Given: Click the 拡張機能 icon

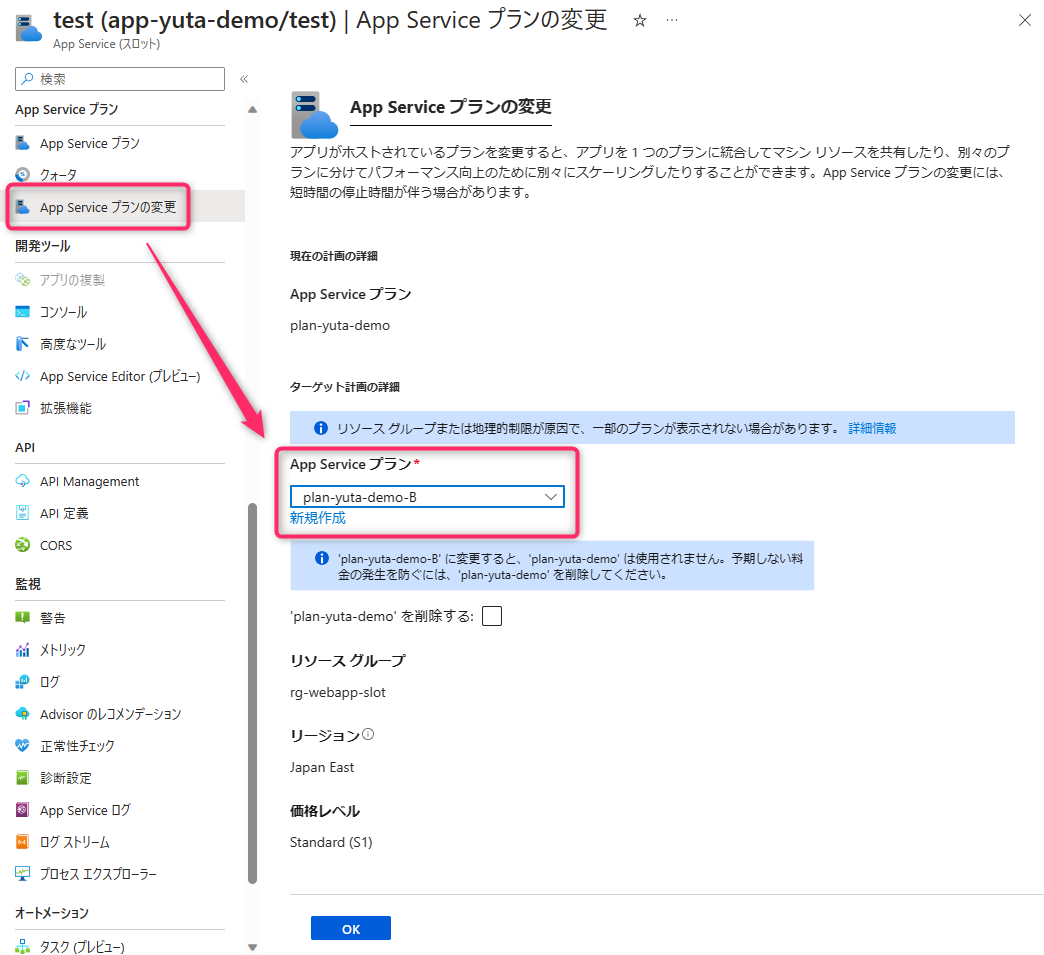Looking at the screenshot, I should pyautogui.click(x=23, y=408).
